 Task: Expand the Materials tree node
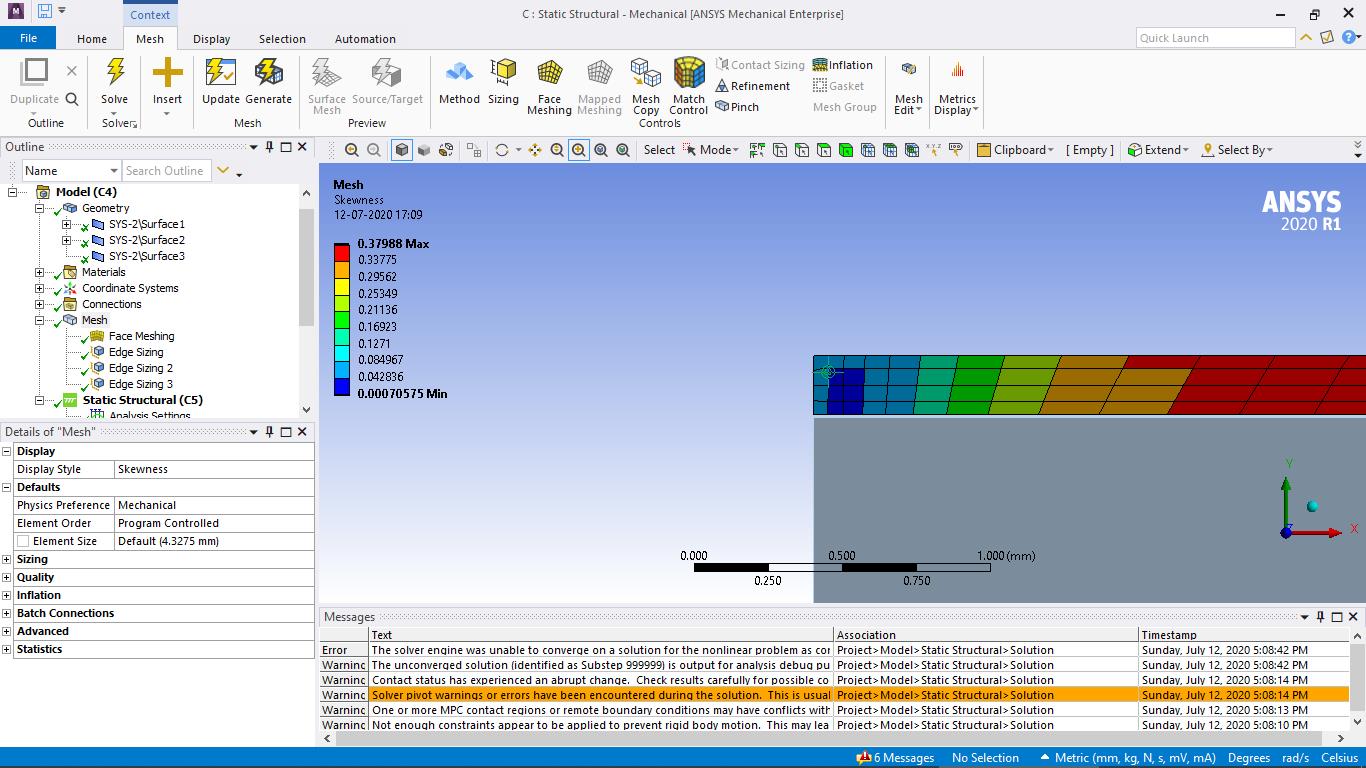39,272
